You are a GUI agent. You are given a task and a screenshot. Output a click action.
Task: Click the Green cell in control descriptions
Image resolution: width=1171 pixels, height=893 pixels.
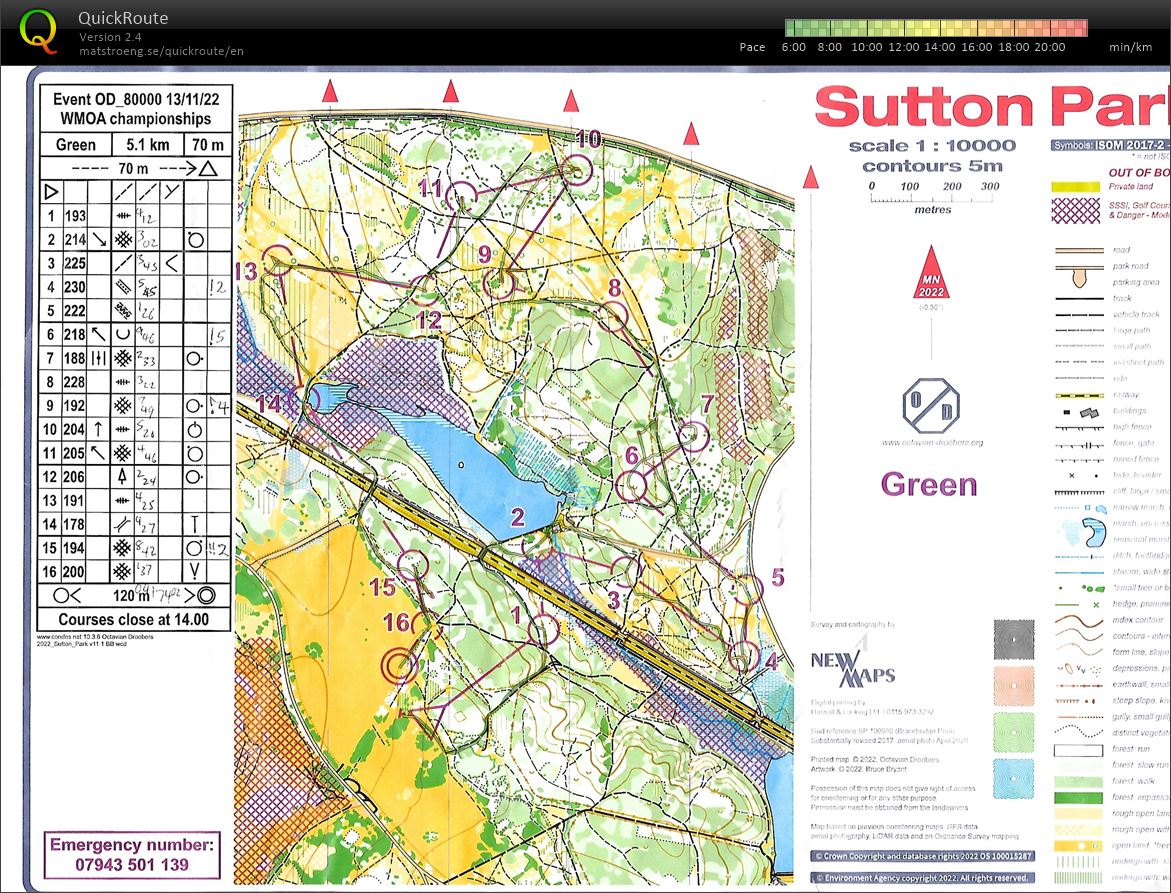pyautogui.click(x=75, y=145)
